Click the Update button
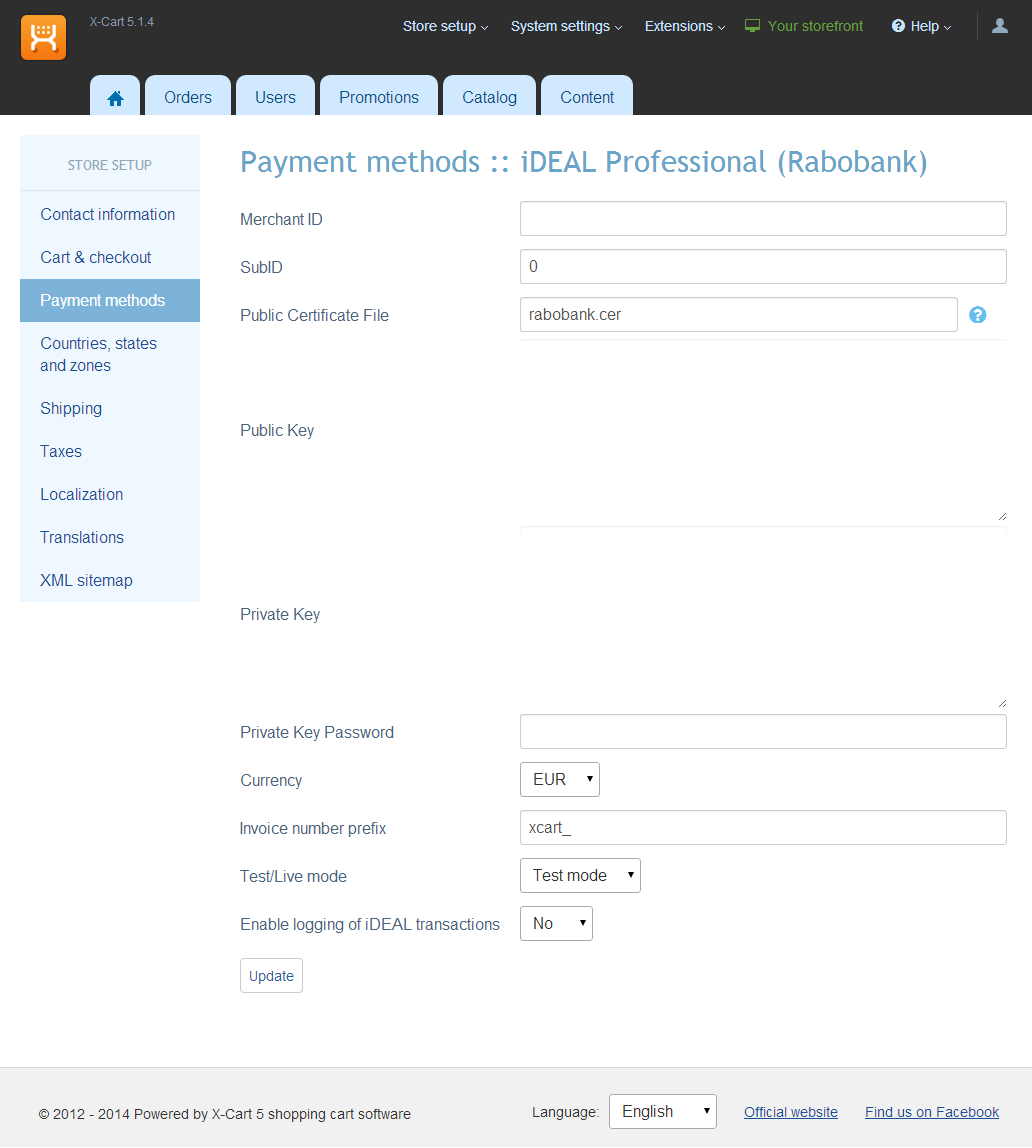The height and width of the screenshot is (1148, 1032). pyautogui.click(x=272, y=976)
